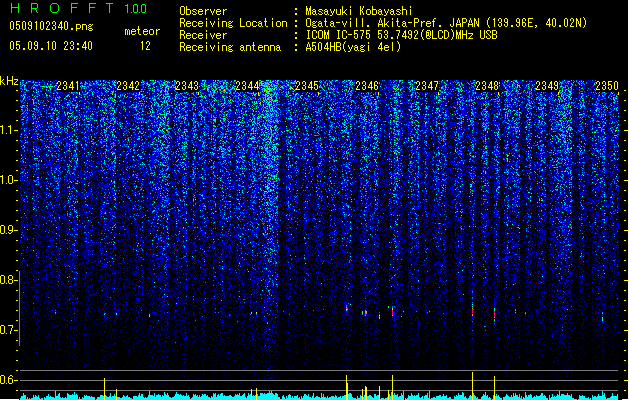This screenshot has height=400, width=629.
Task: Click the 1.0 kHz axis label
Action: point(8,180)
